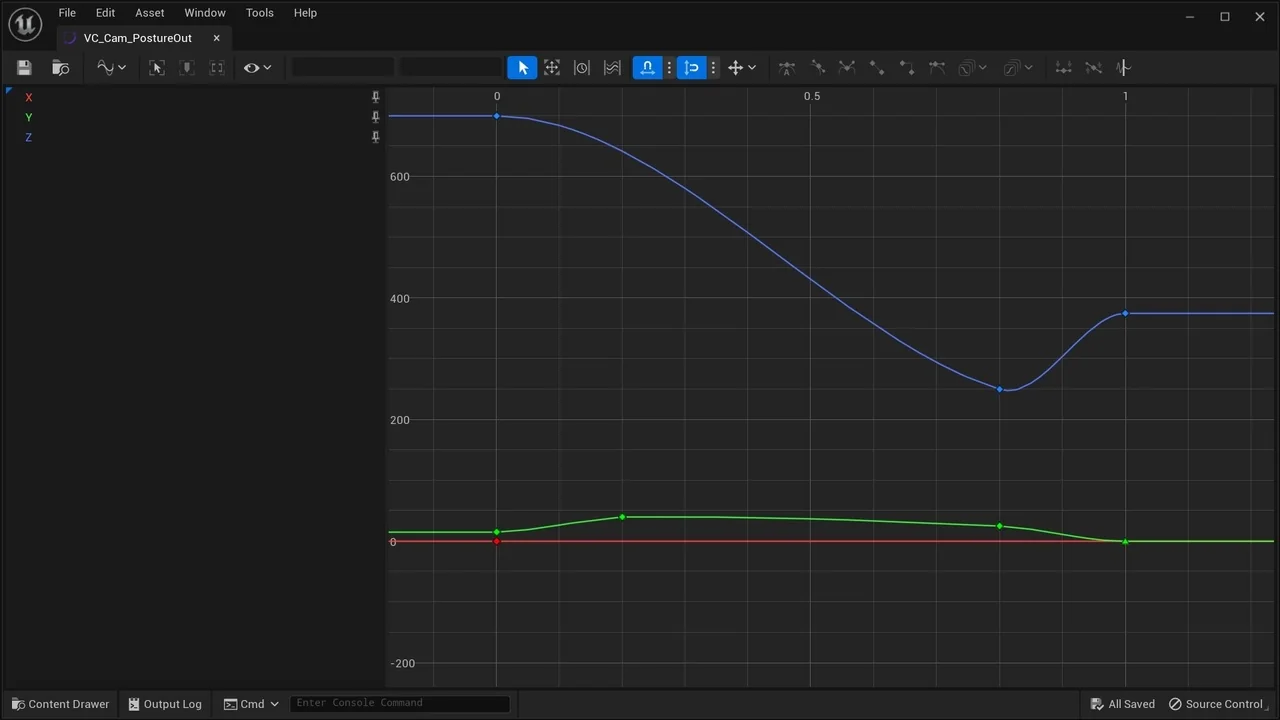Set key tangents to Cubic Auto
The image size is (1280, 720).
787,68
